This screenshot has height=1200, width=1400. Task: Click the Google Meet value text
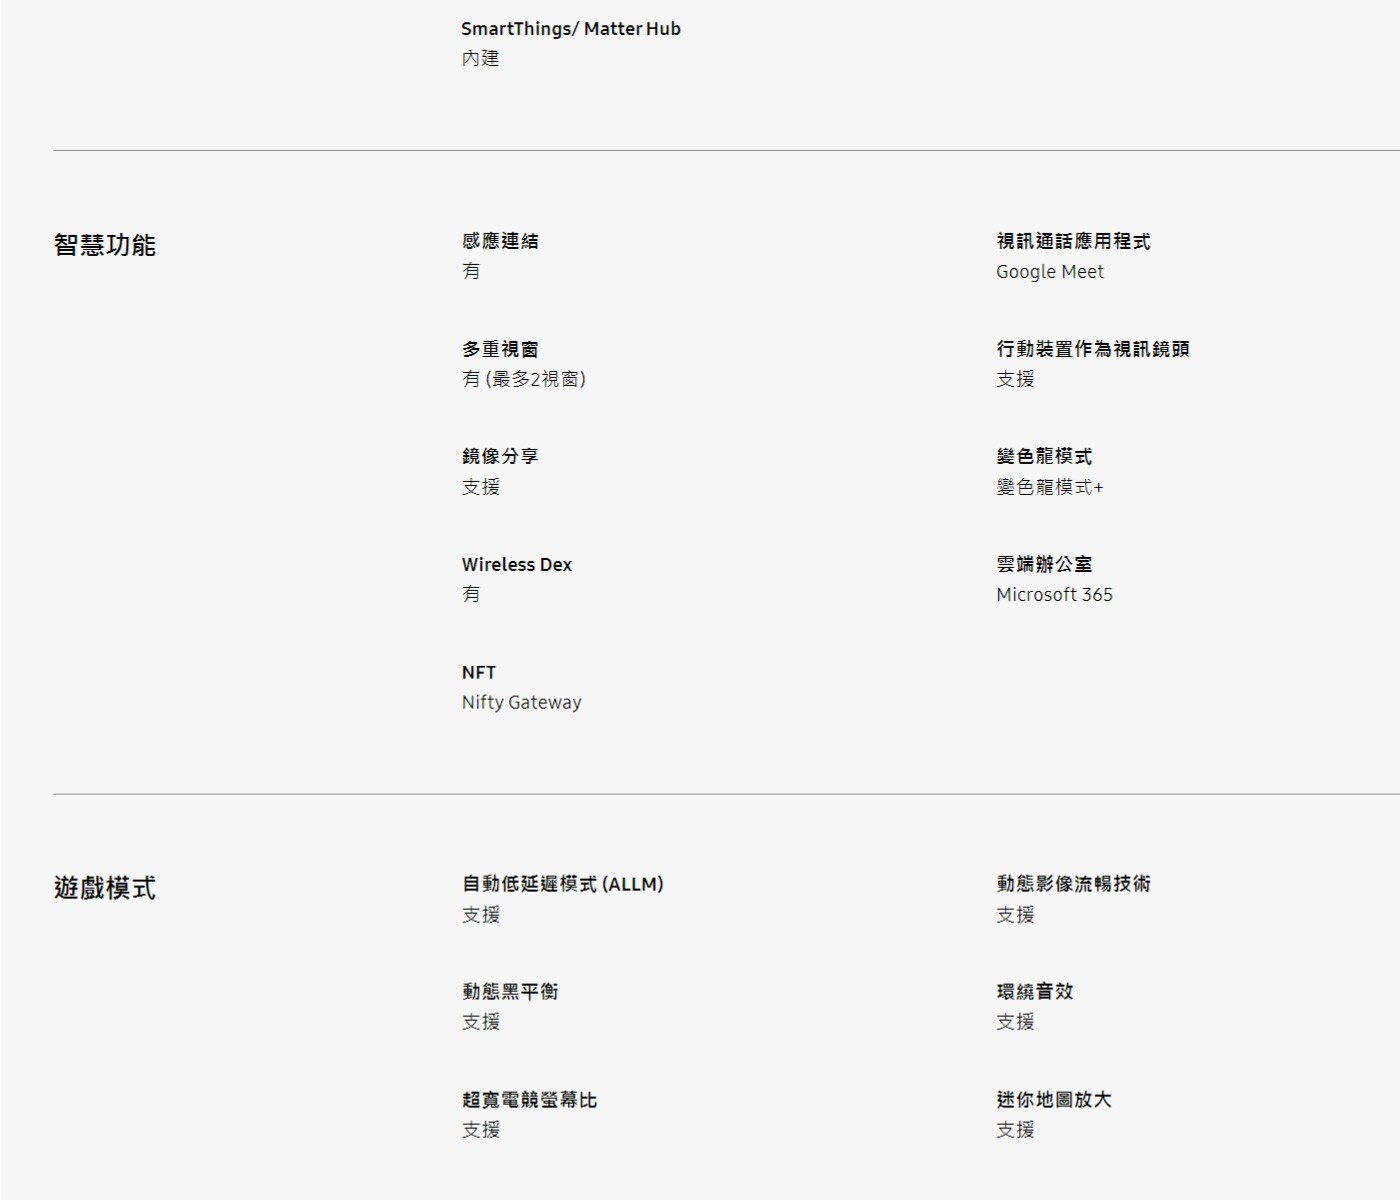tap(1049, 271)
